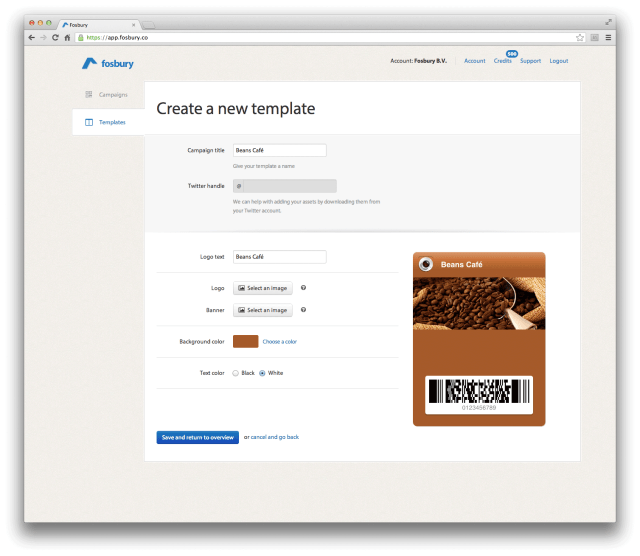This screenshot has height=556, width=640.
Task: Click the coffee cup logo on pass preview
Action: click(x=426, y=264)
